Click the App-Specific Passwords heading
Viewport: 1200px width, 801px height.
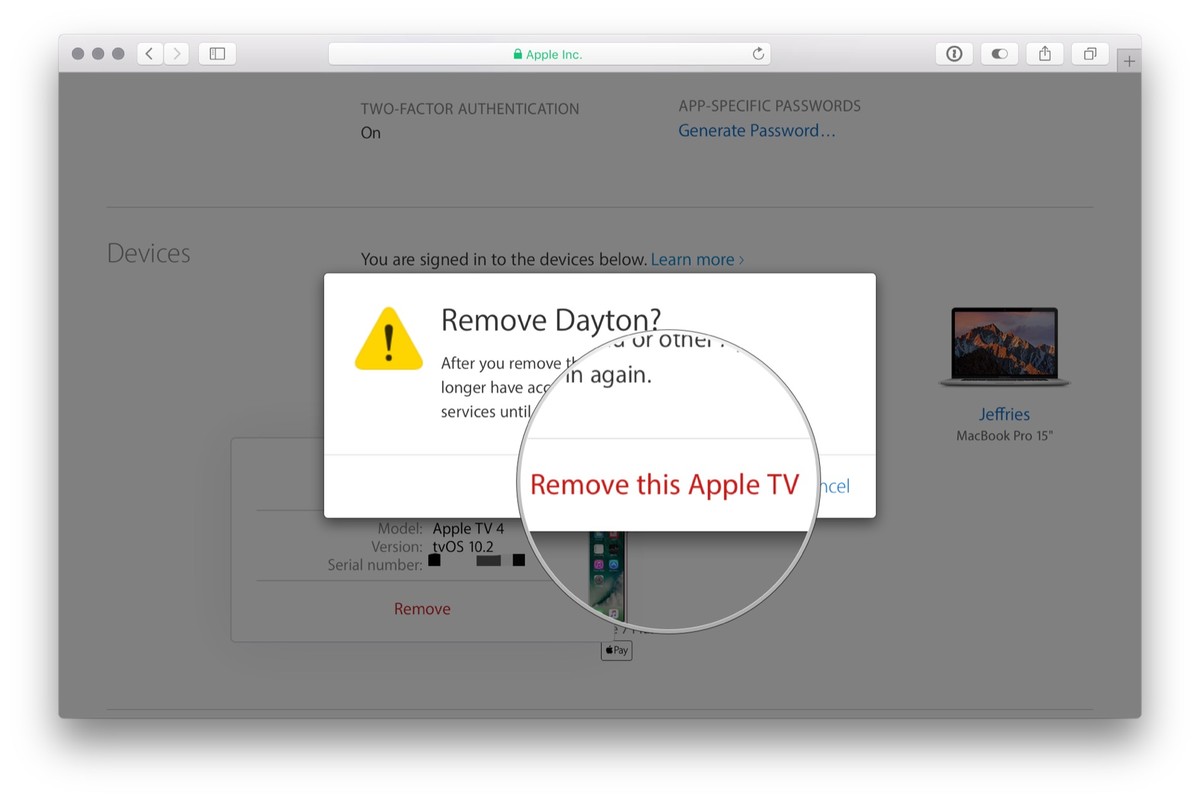769,106
